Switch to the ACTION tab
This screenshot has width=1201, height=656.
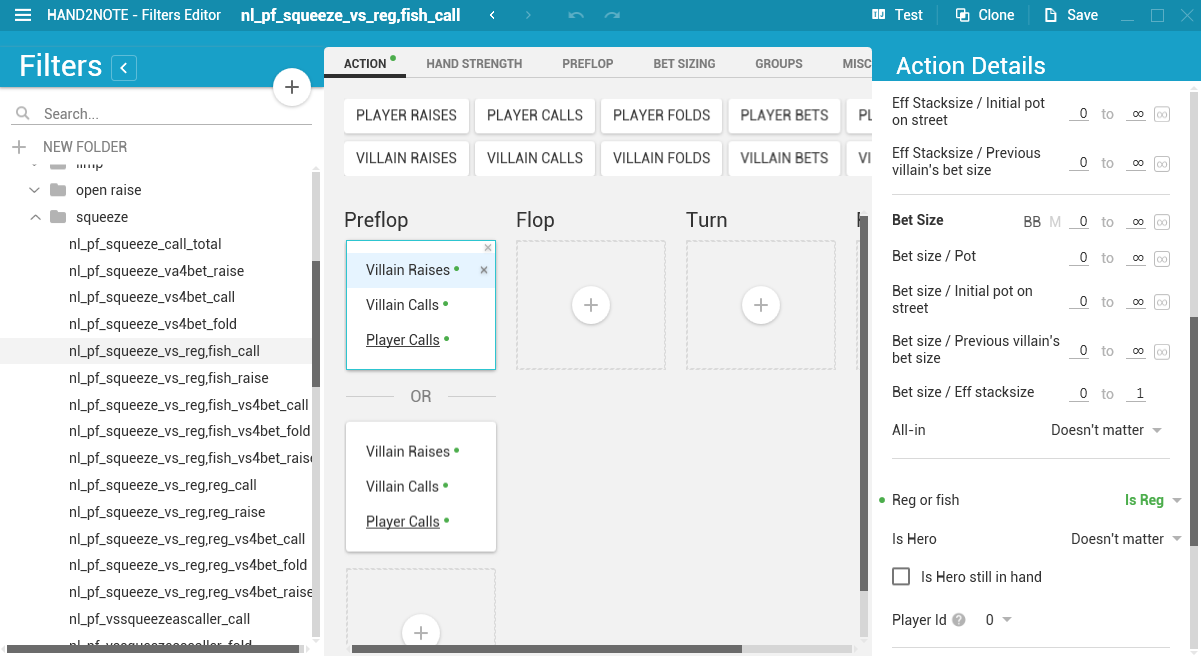[365, 63]
